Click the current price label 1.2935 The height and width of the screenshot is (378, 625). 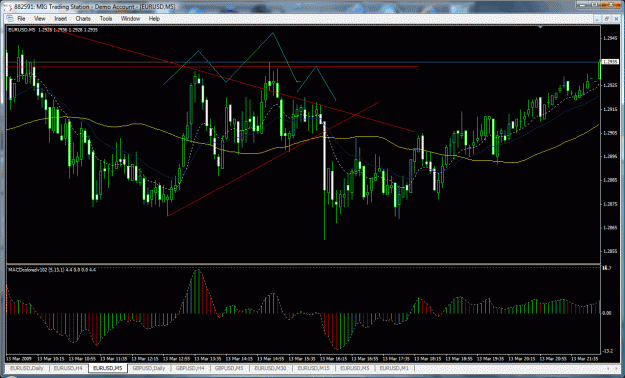(610, 62)
